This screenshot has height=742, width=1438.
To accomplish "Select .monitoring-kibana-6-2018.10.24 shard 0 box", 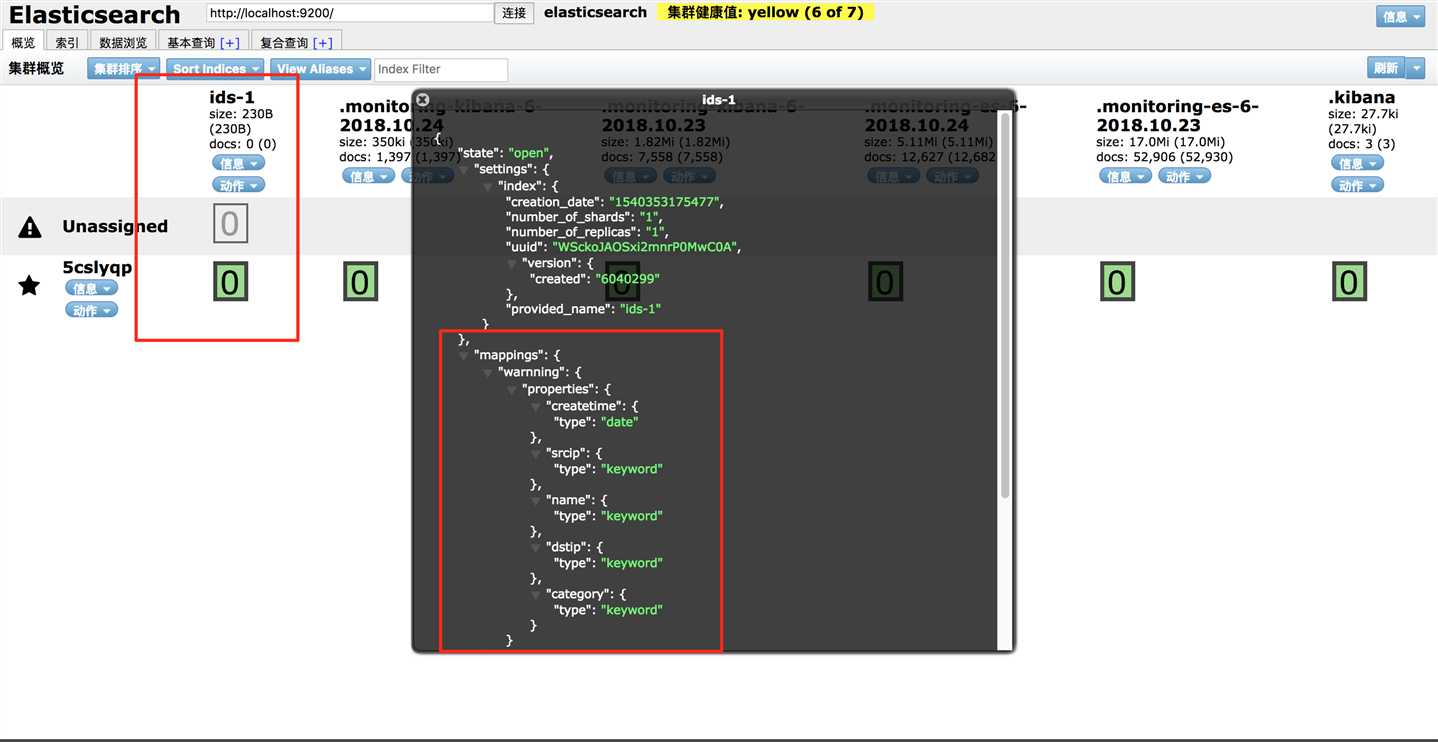I will (x=360, y=283).
